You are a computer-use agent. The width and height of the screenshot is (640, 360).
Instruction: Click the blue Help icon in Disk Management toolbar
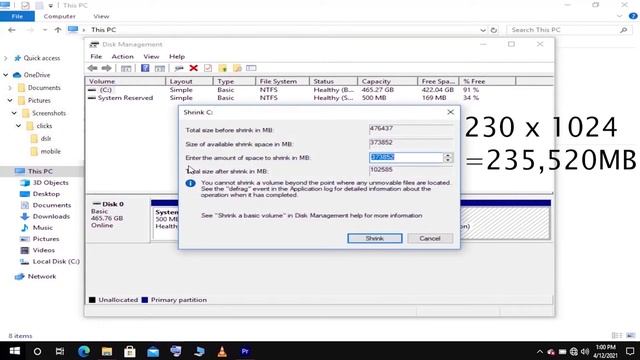[145, 68]
